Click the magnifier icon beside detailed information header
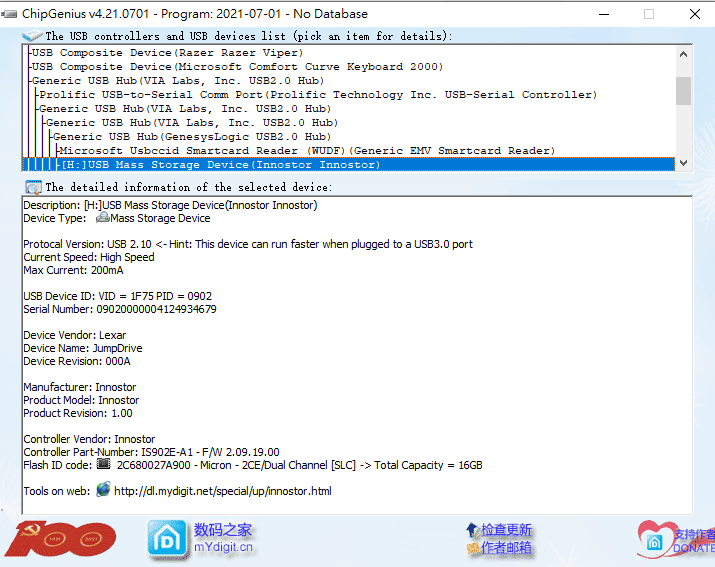The width and height of the screenshot is (715, 567). point(33,187)
